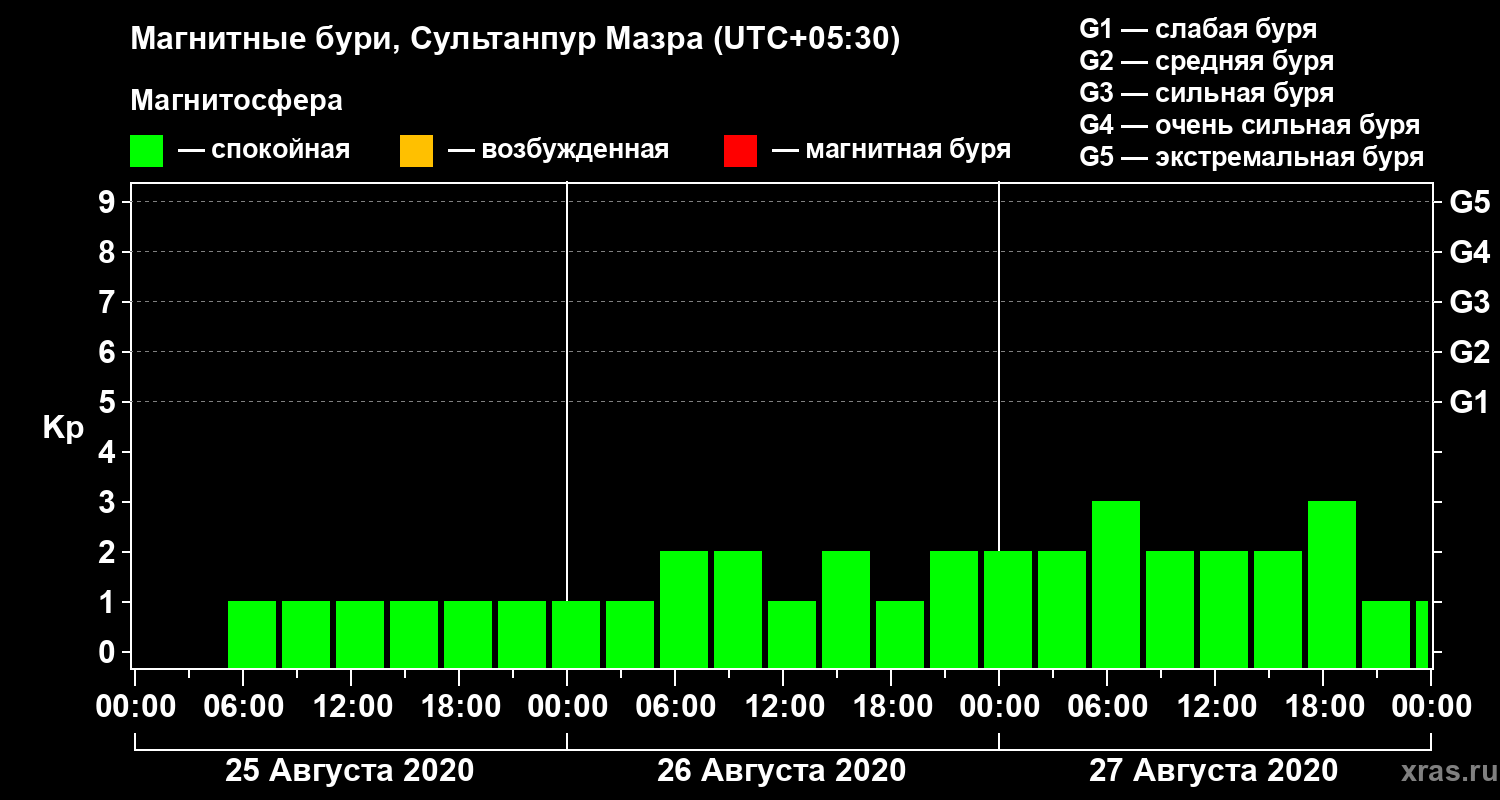Click the 'G5 — экстремальная буря' legend line

[1252, 158]
